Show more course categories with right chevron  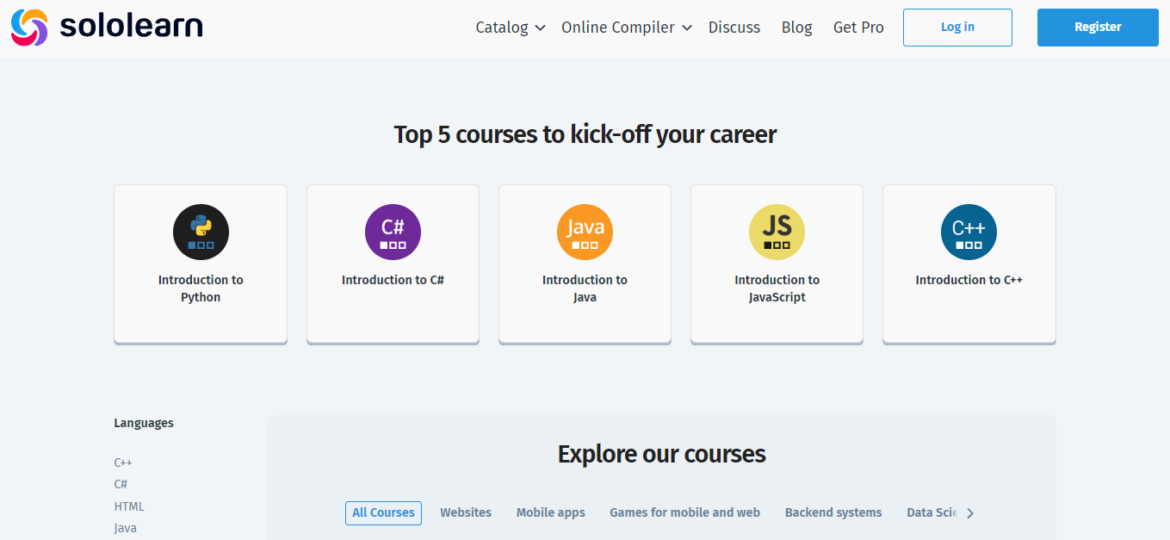(970, 513)
